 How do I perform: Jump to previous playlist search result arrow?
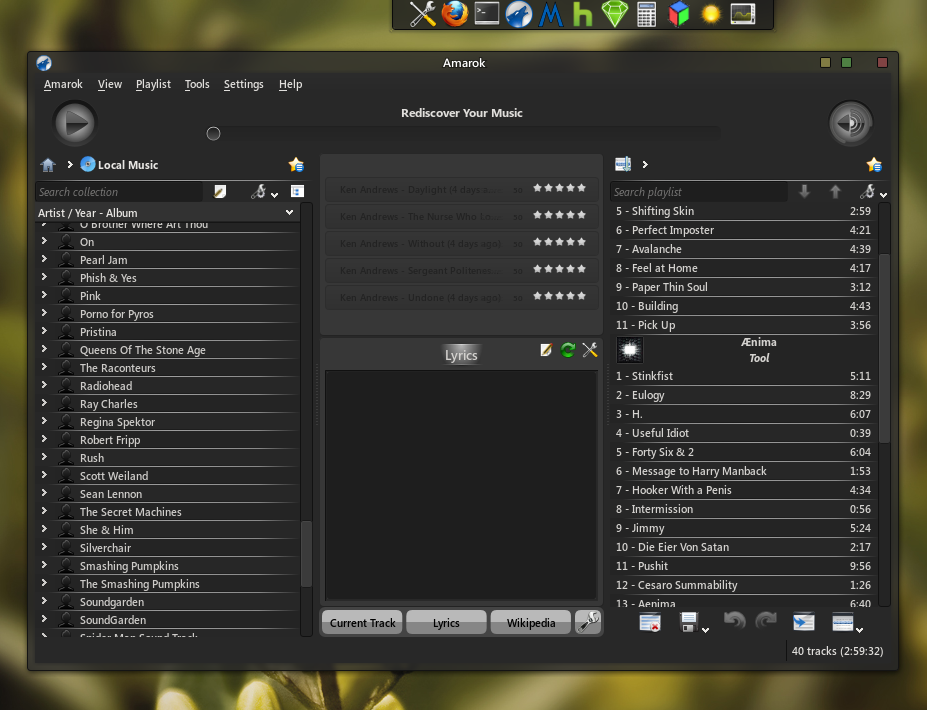(x=835, y=192)
